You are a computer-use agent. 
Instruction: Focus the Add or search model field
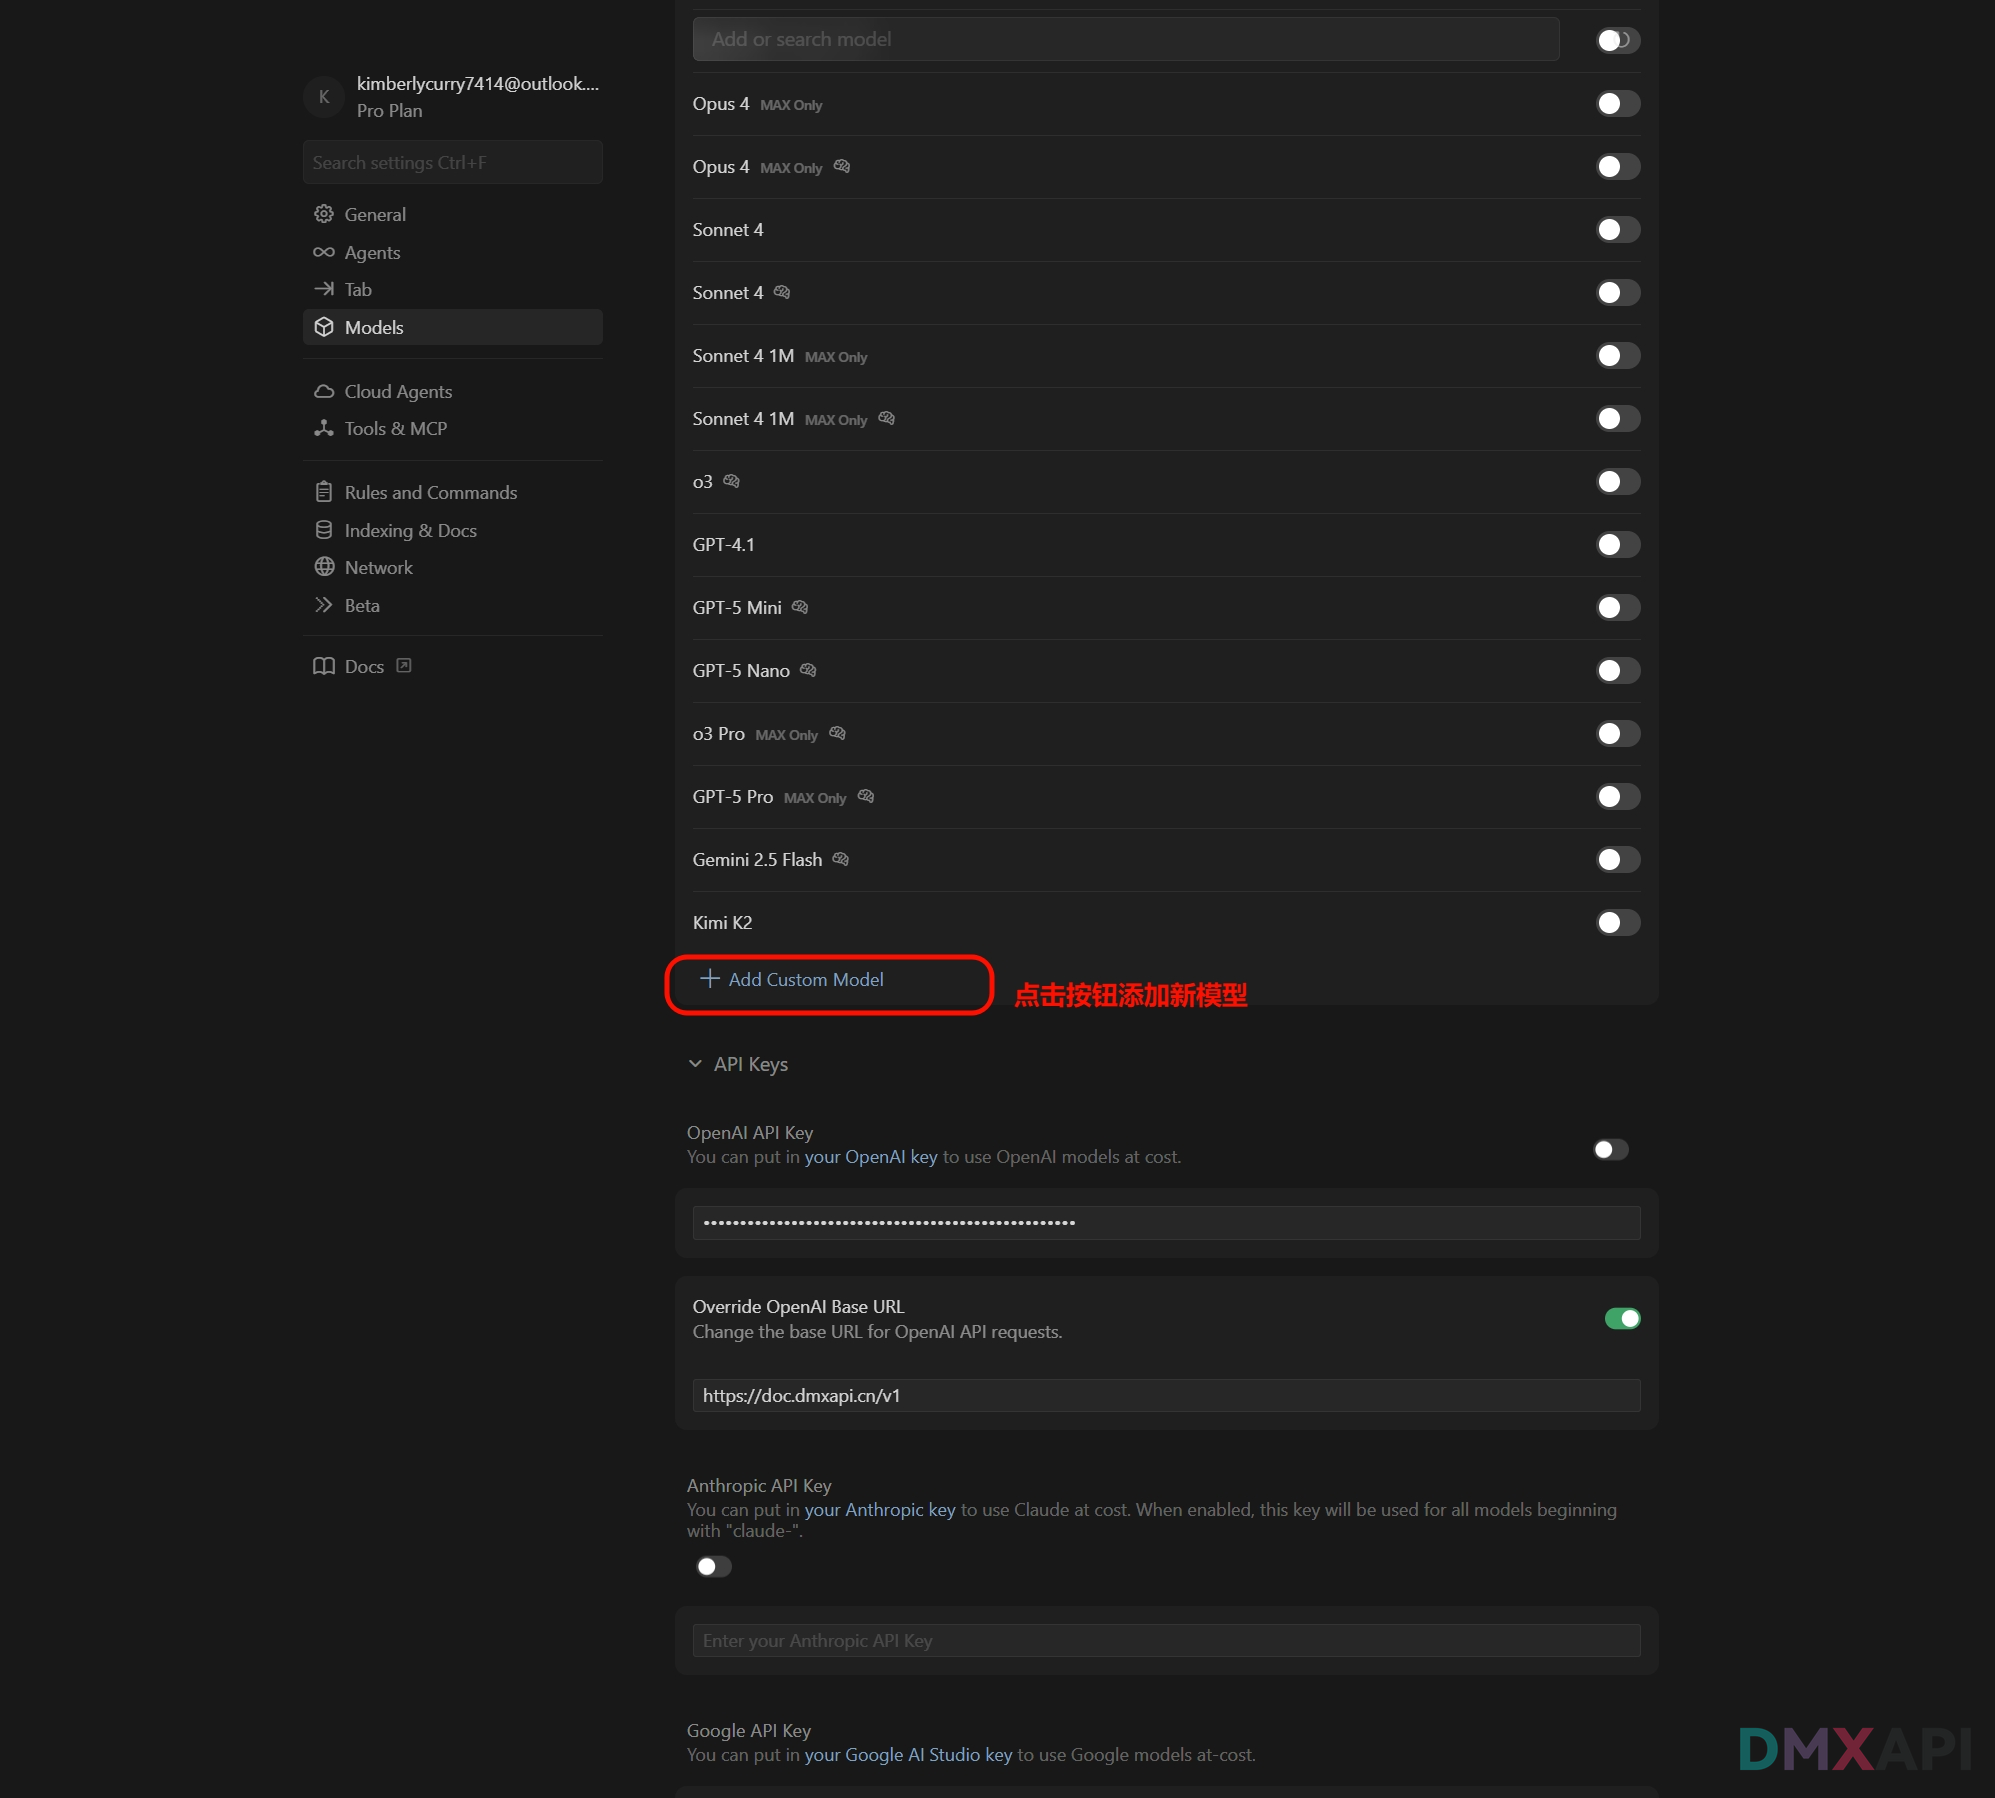click(1125, 39)
